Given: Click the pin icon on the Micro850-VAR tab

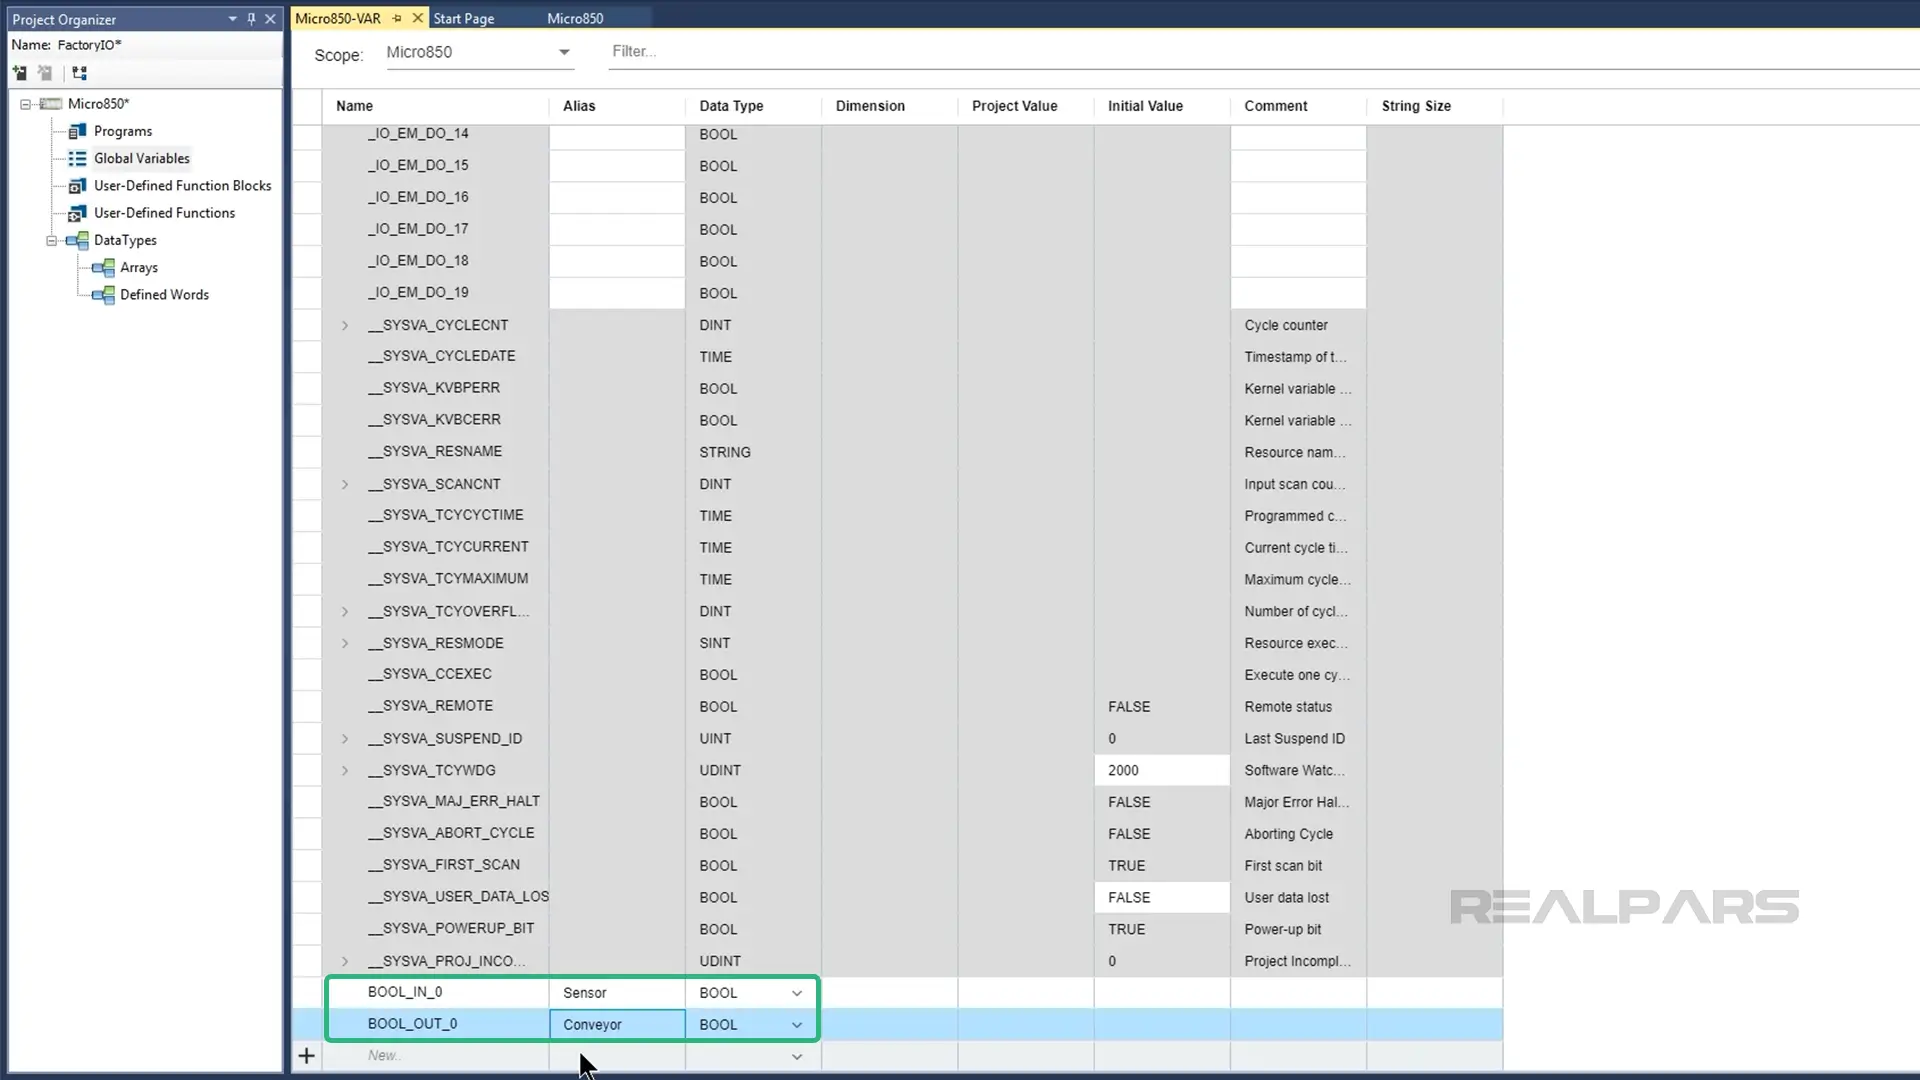Looking at the screenshot, I should [397, 18].
